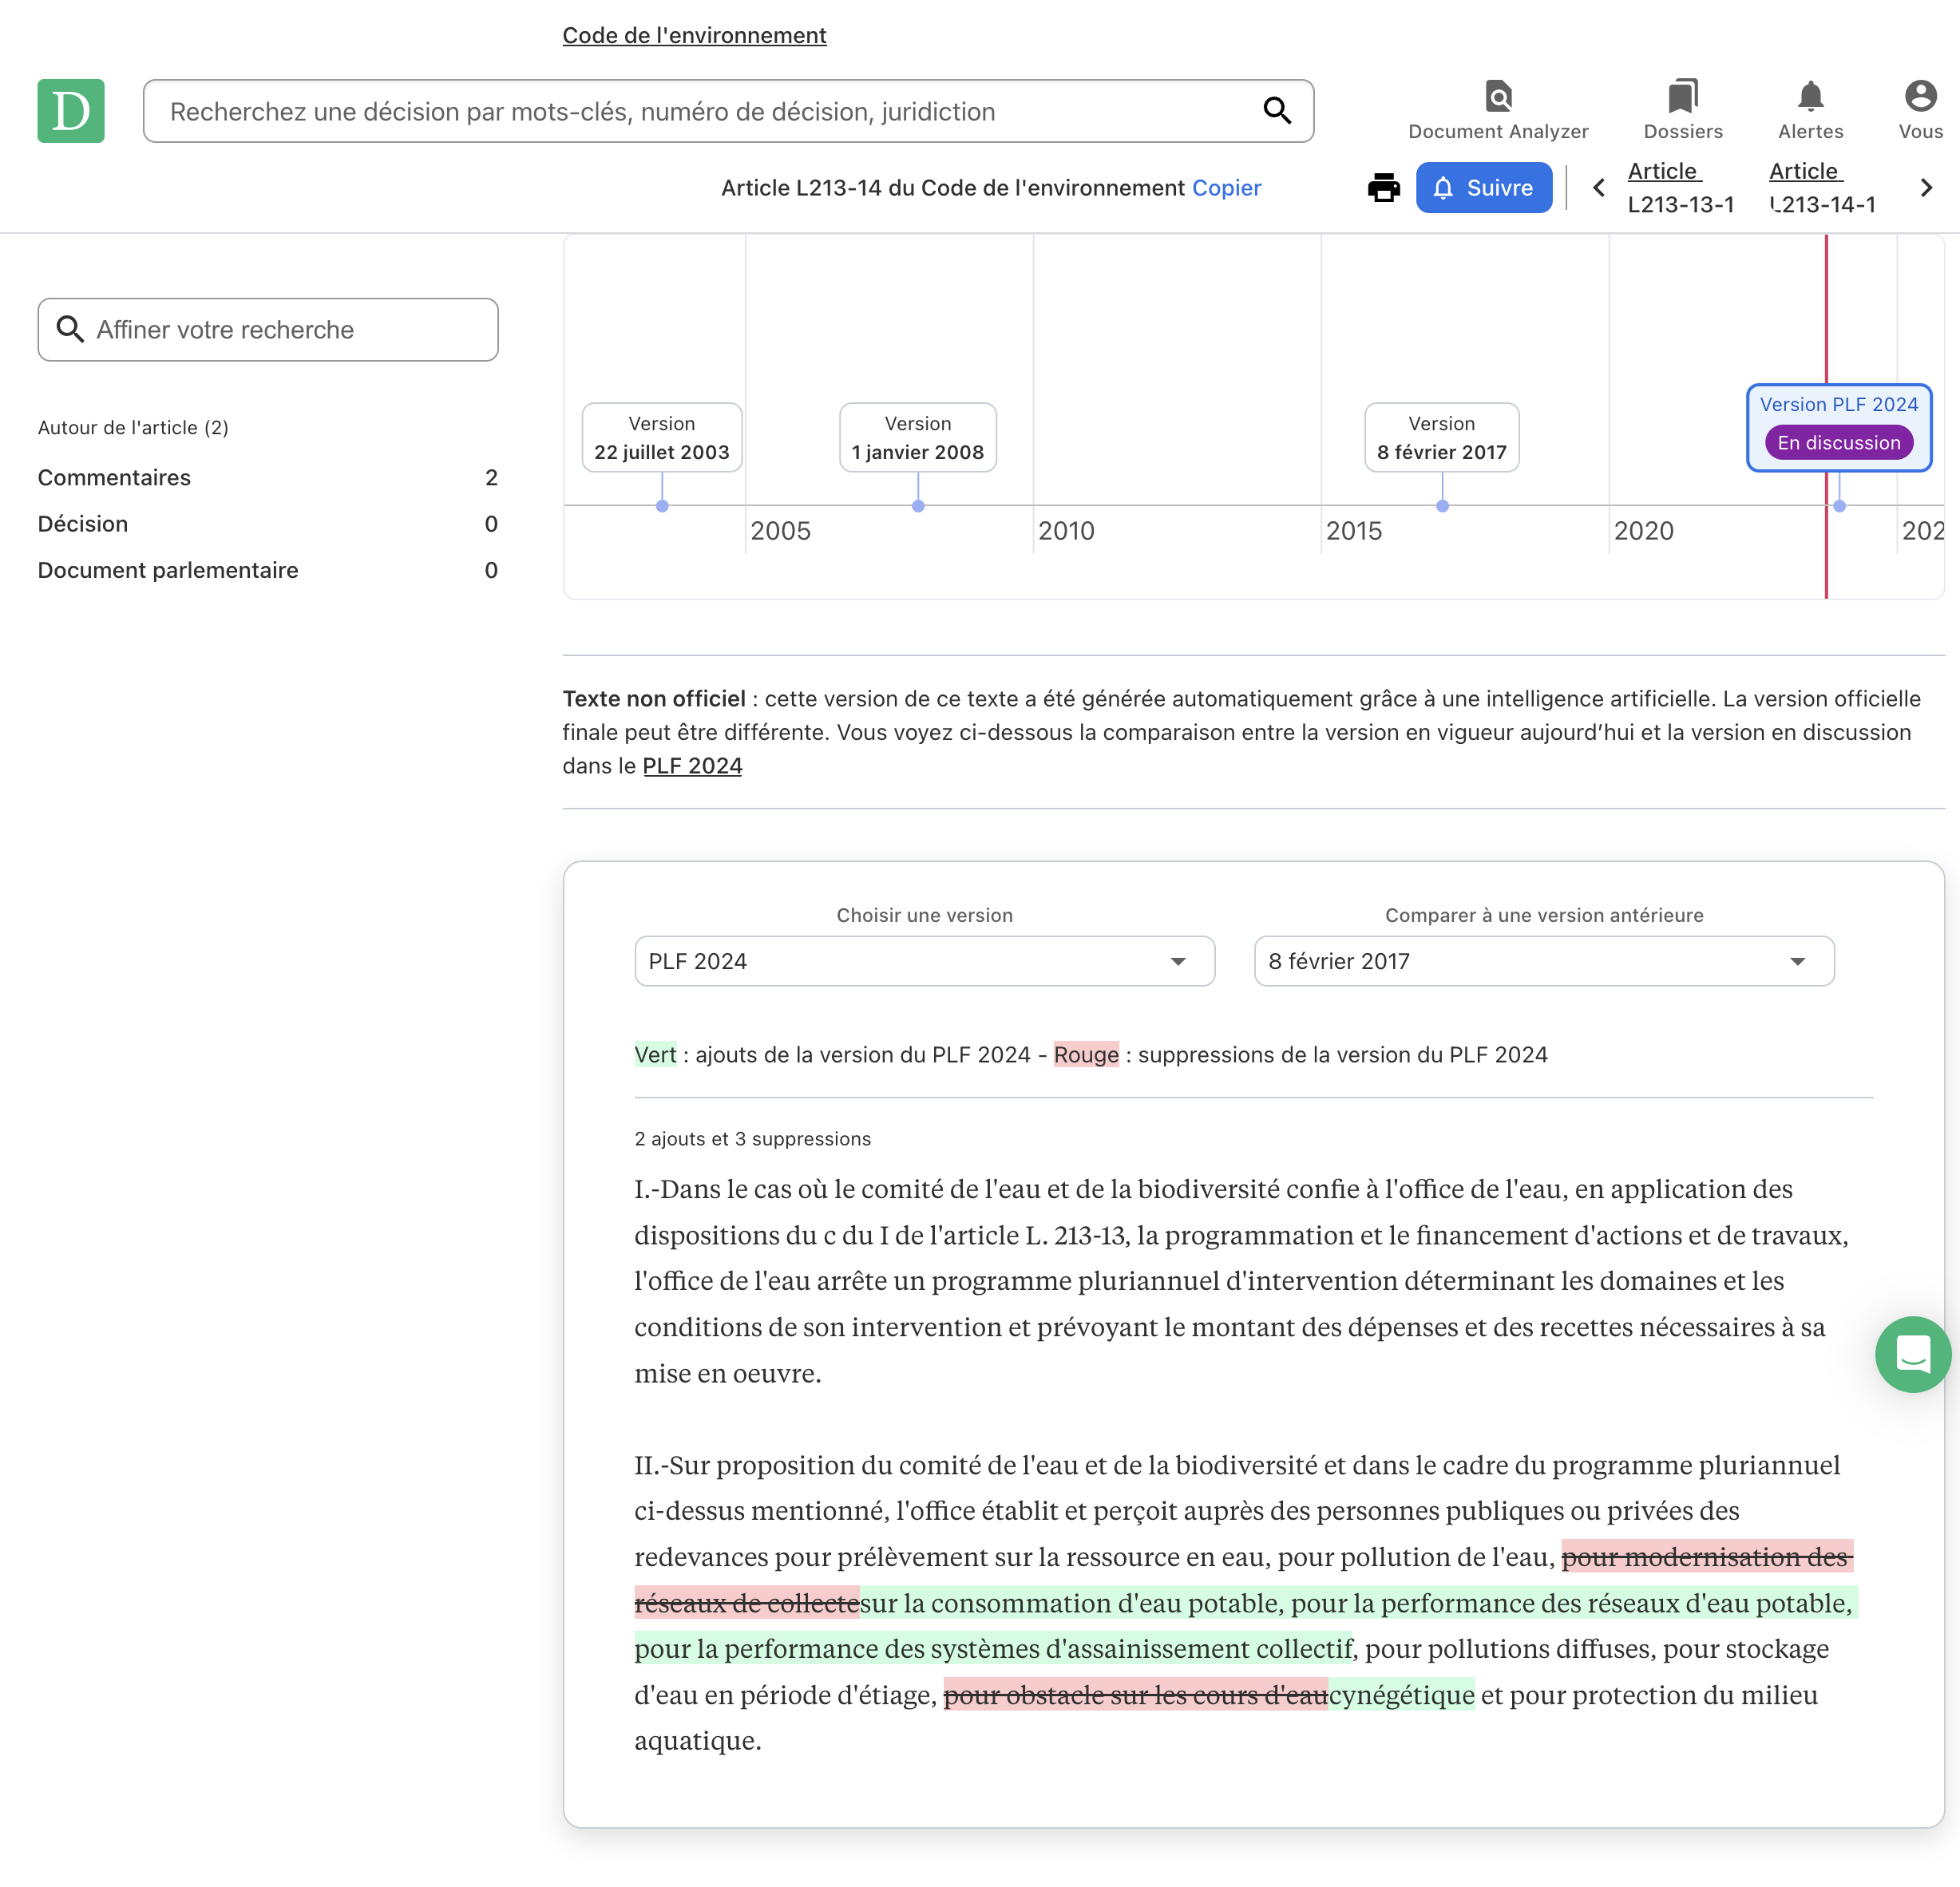Open the Dossiers panel
Viewport: 1960px width, 1887px height.
1683,109
